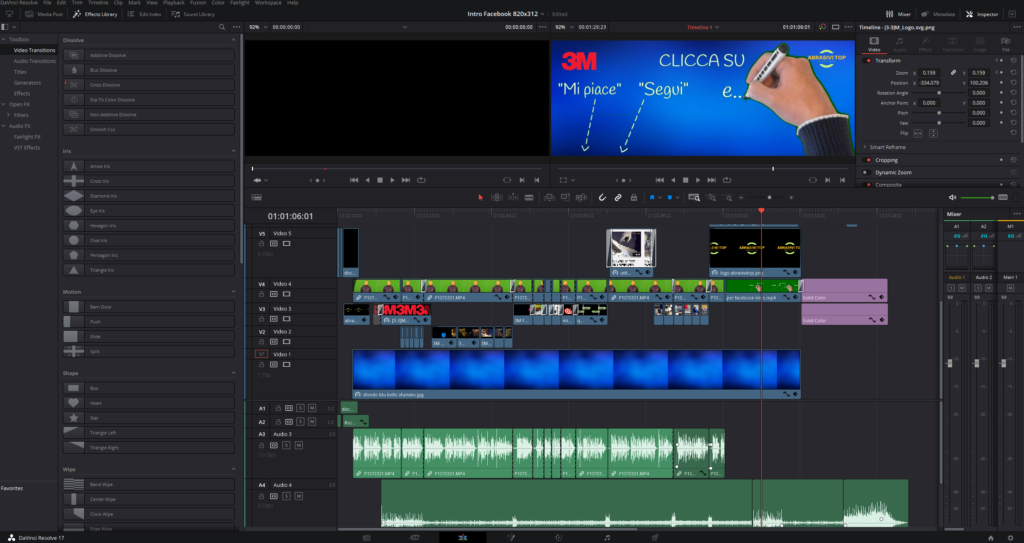The image size is (1024, 543).
Task: Add keyframe for Rotation Angle
Action: pyautogui.click(x=1001, y=93)
